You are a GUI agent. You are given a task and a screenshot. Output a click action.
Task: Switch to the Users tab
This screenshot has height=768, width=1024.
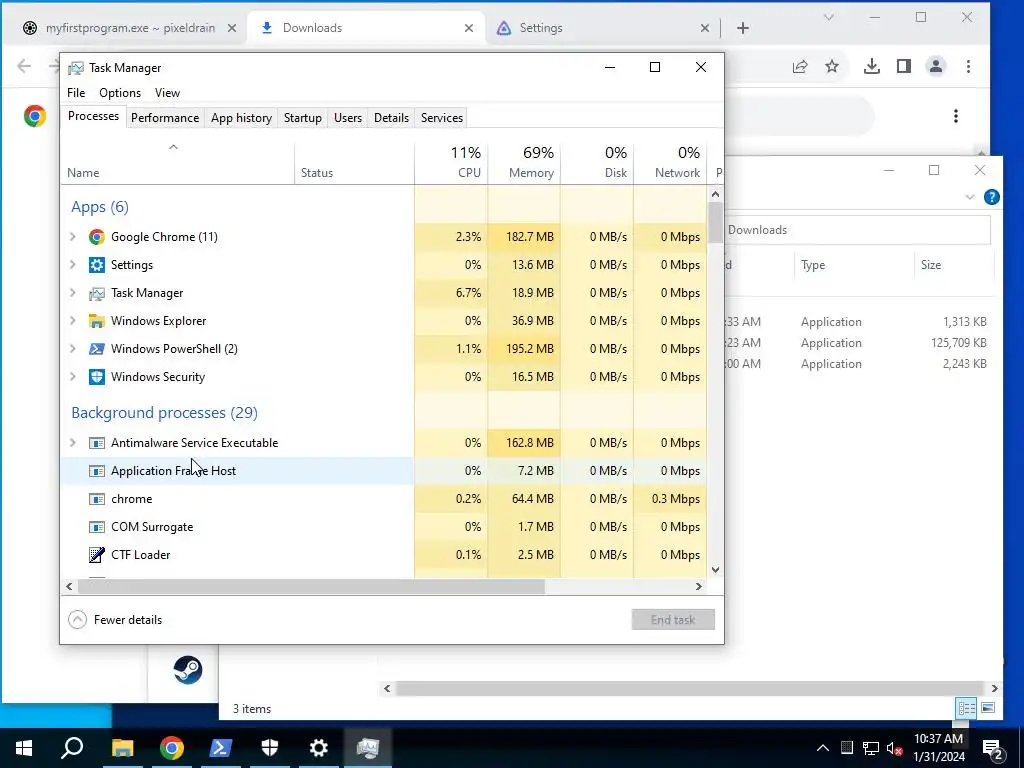pos(348,118)
